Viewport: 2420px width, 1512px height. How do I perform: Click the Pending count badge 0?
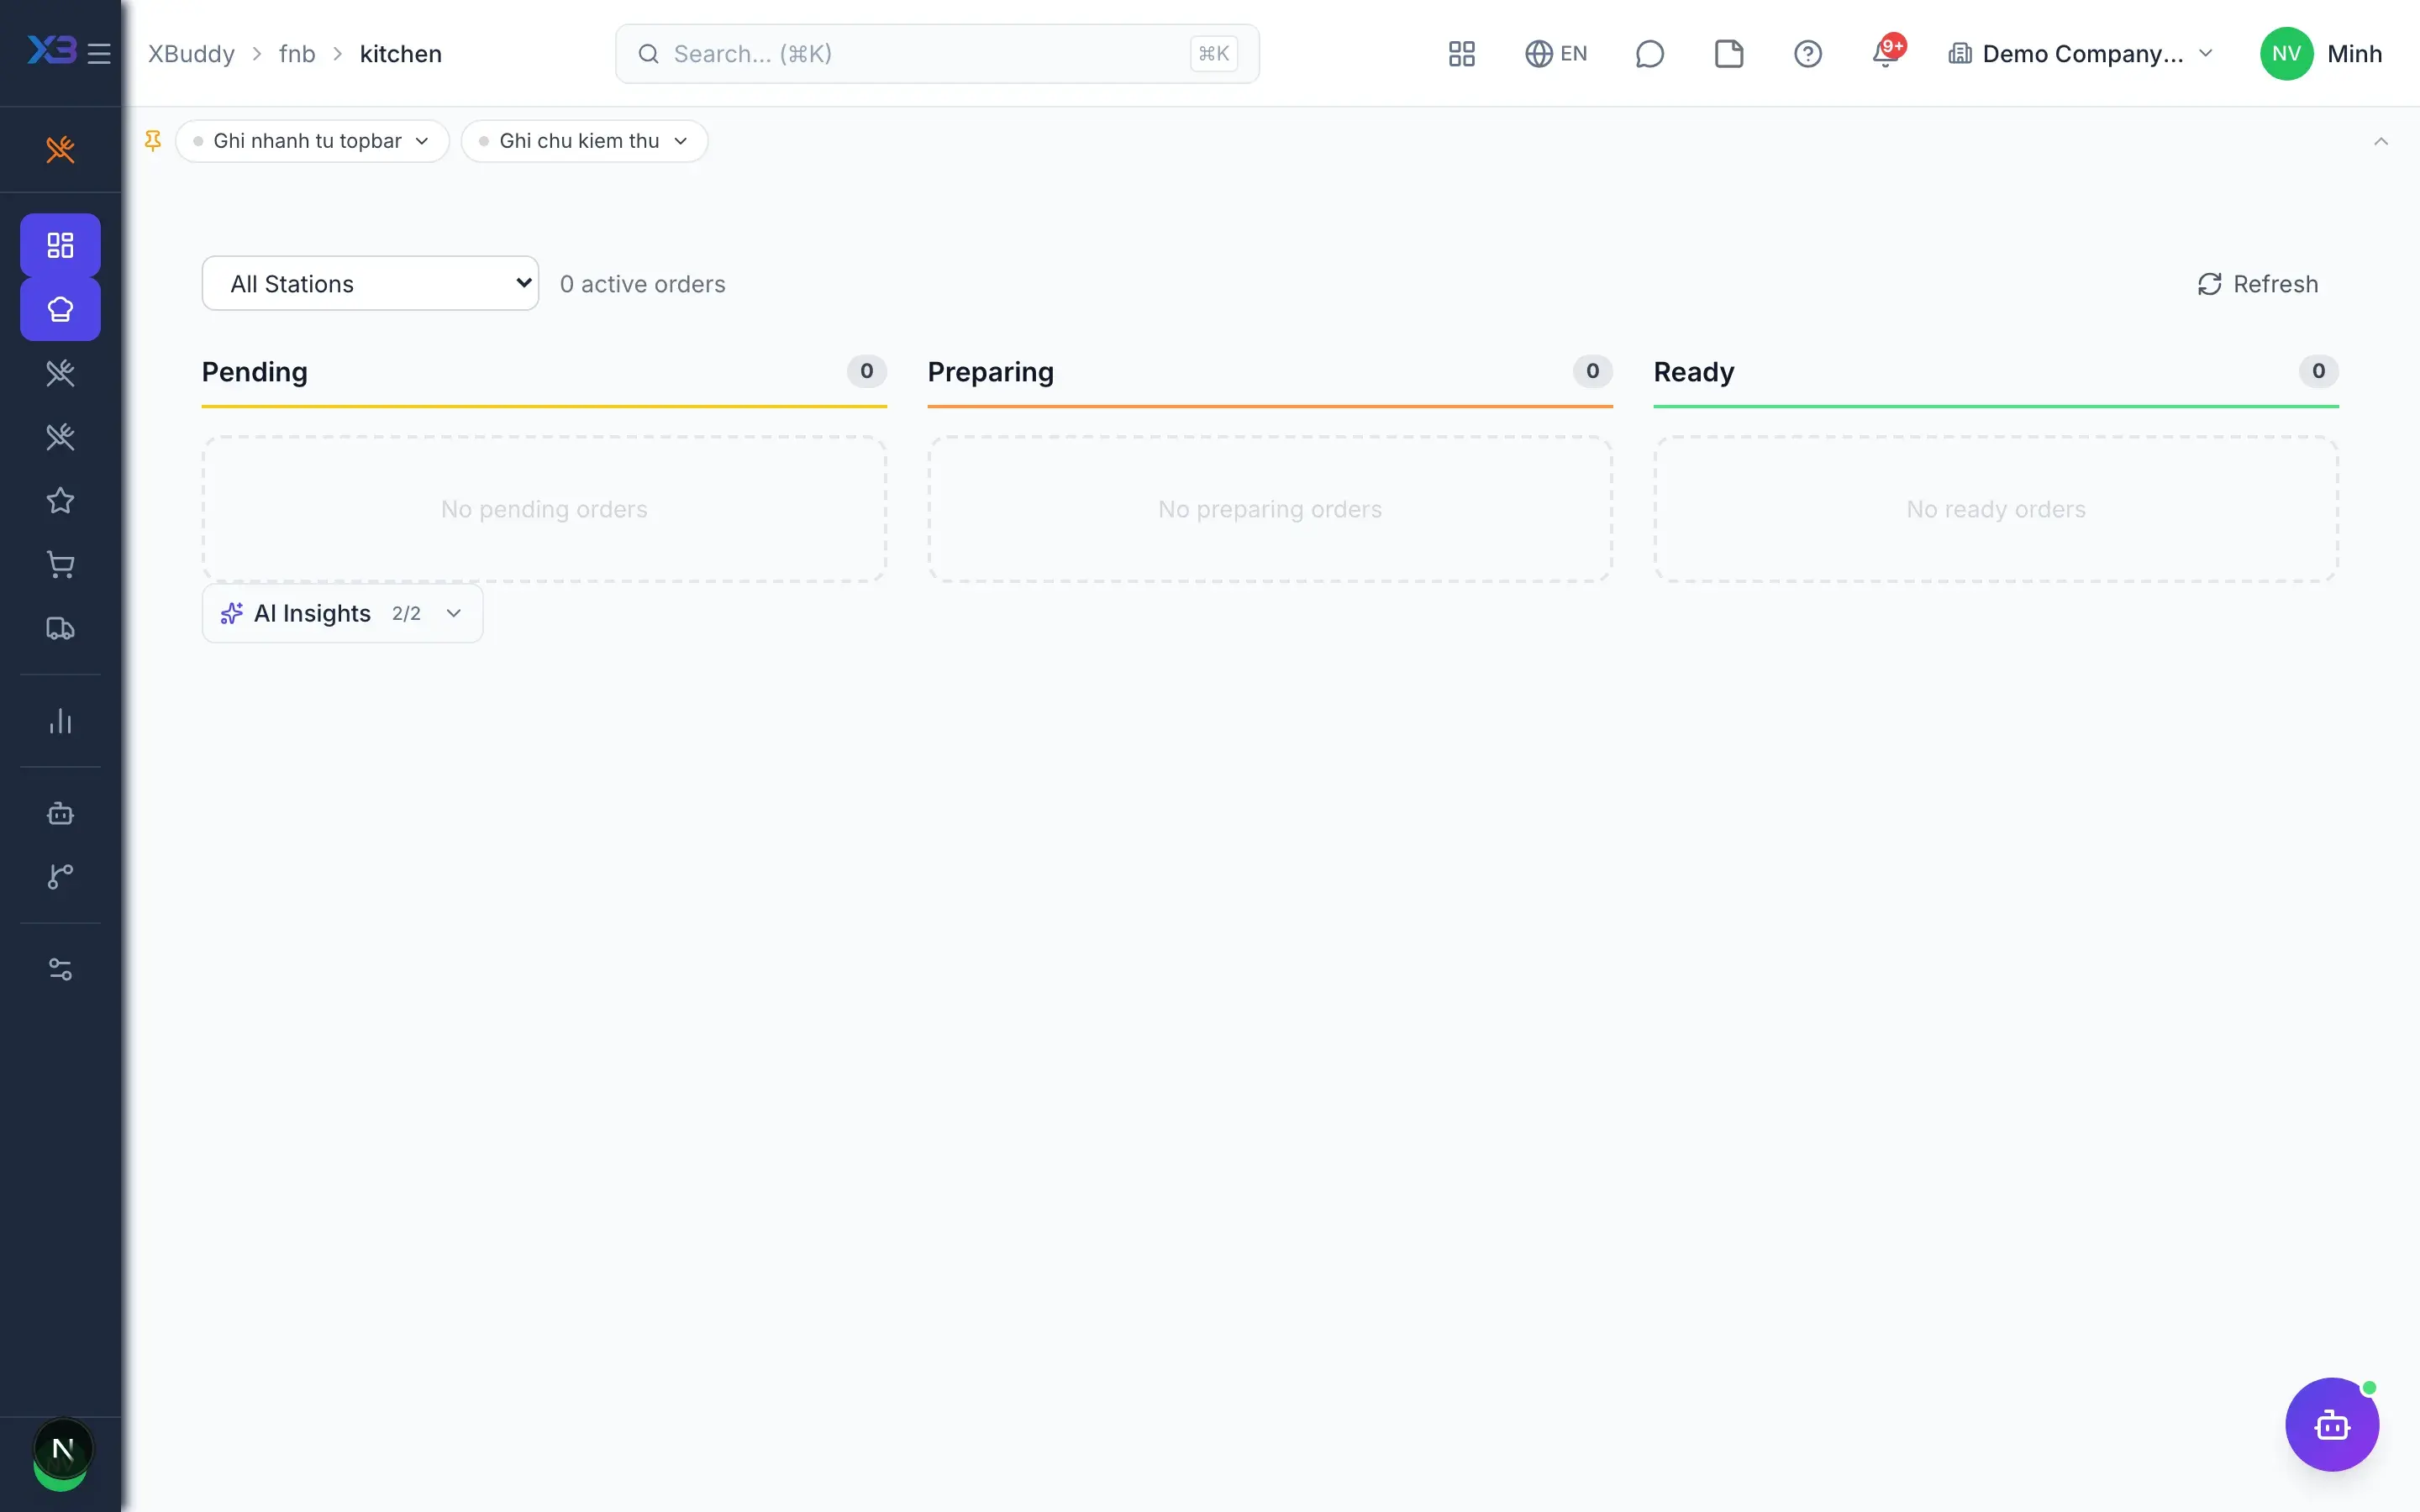pyautogui.click(x=866, y=371)
